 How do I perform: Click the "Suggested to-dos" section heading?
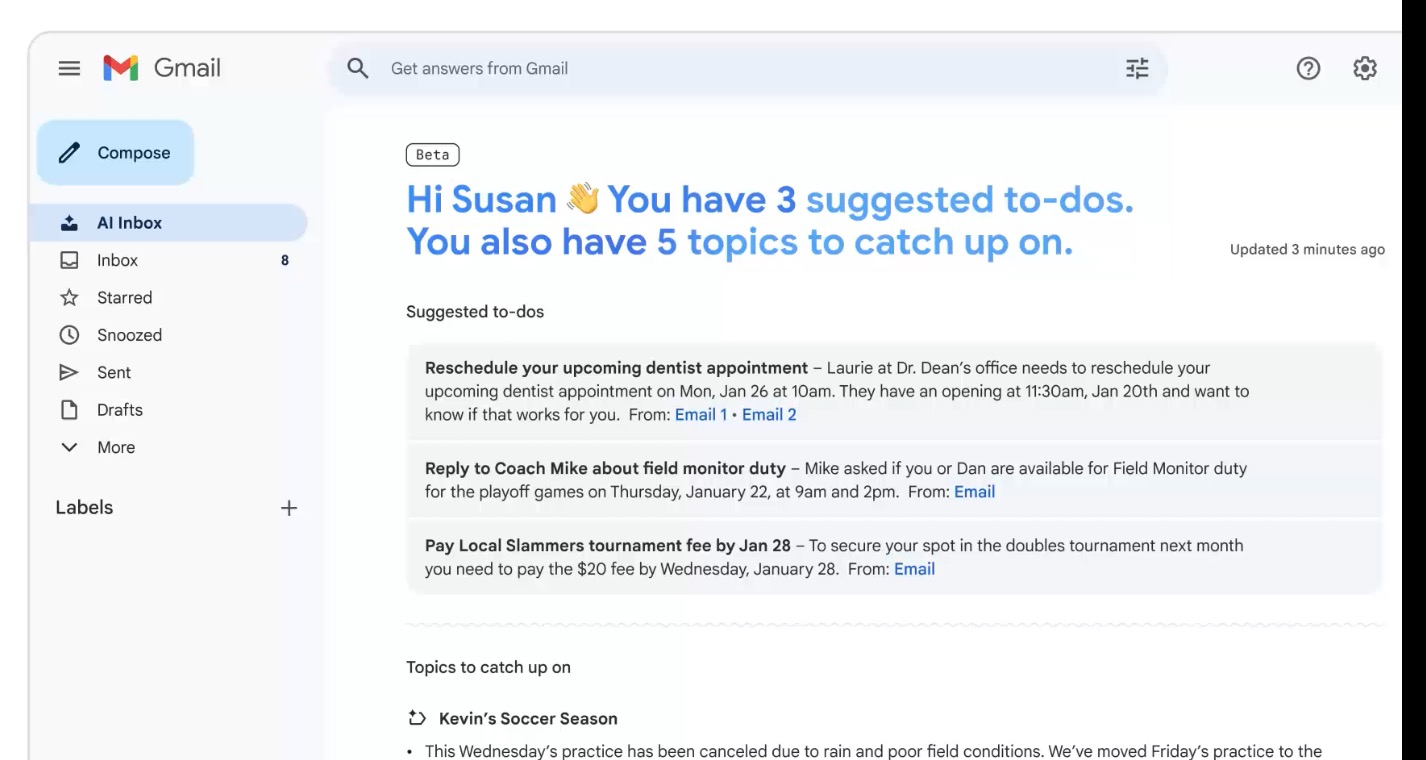(x=475, y=312)
